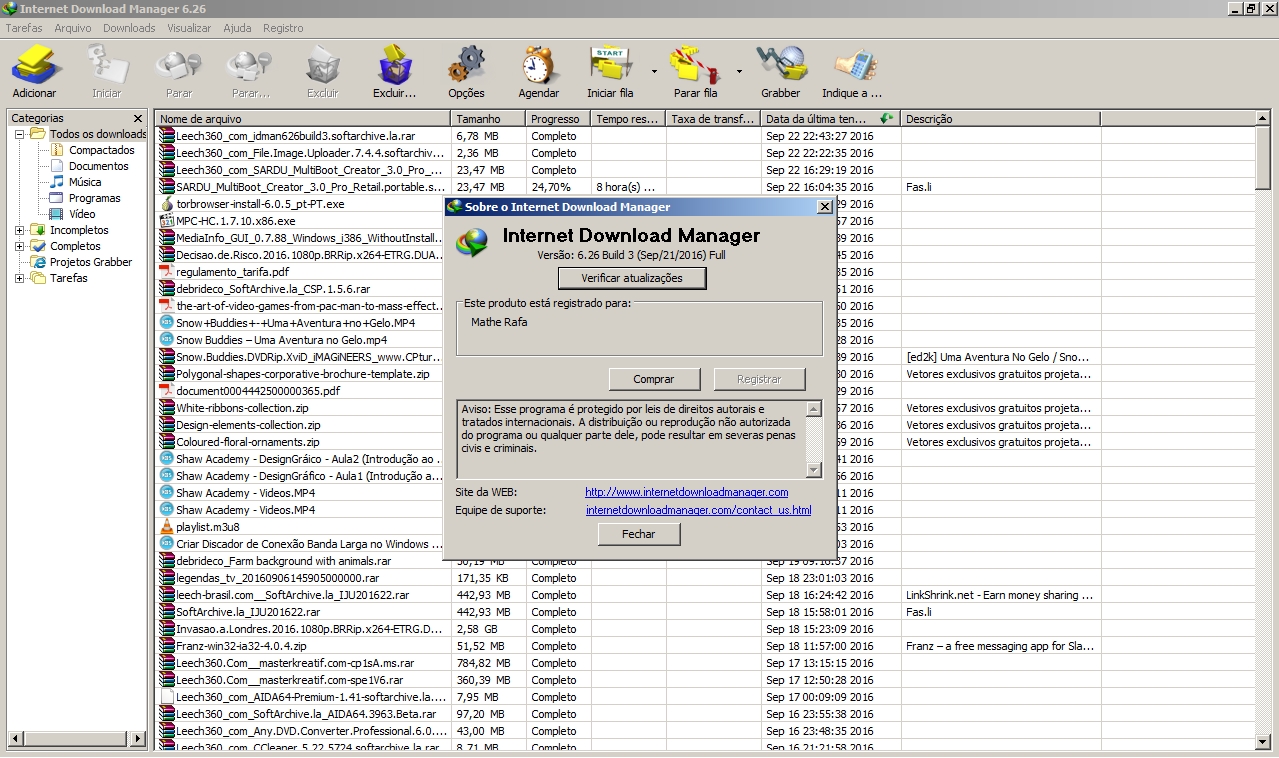1279x758 pixels.
Task: Select the Documentos category
Action: point(98,166)
